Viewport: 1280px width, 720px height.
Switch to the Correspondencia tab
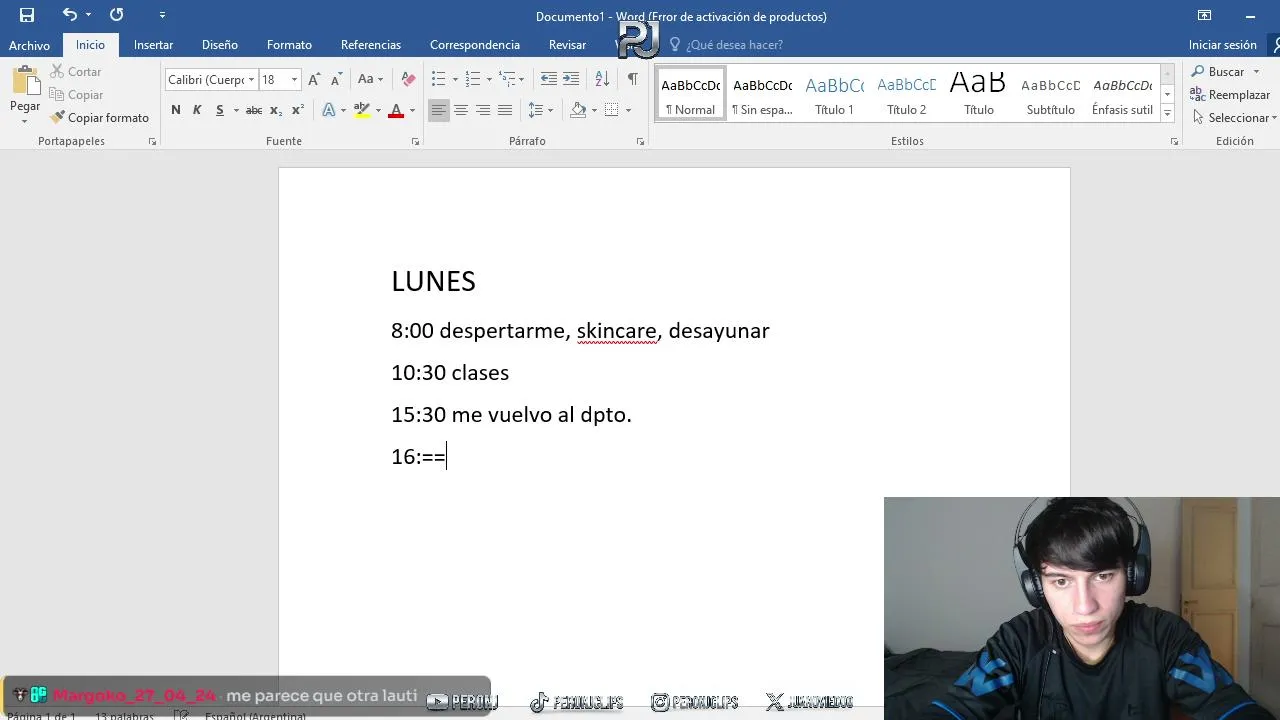pyautogui.click(x=475, y=45)
